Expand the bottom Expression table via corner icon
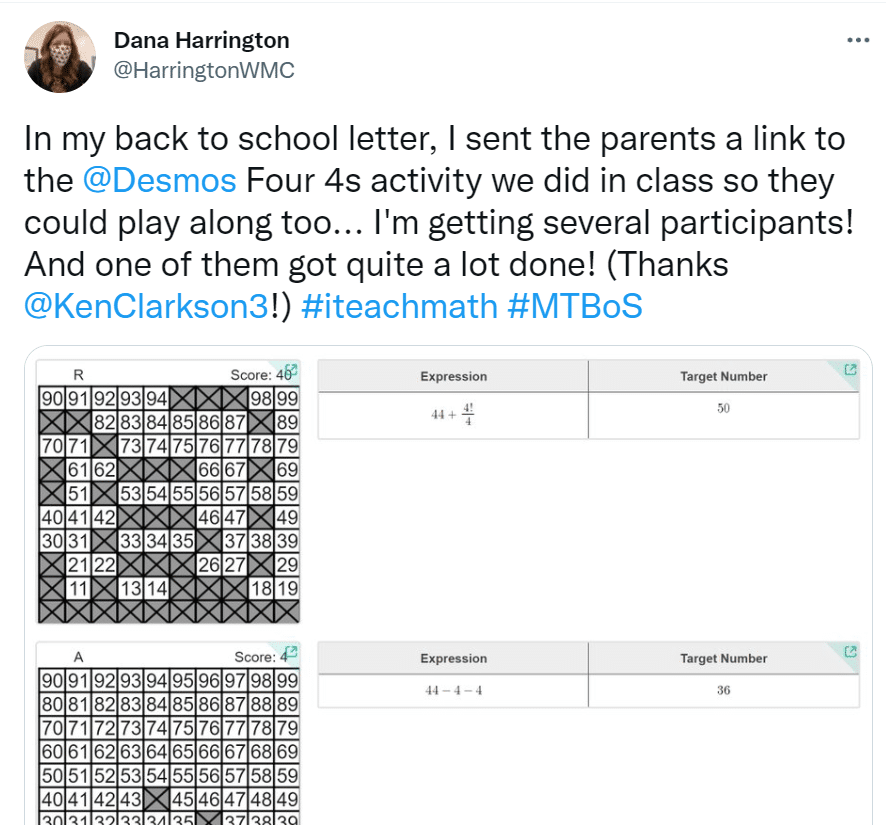Viewport: 886px width, 825px height. (x=850, y=652)
